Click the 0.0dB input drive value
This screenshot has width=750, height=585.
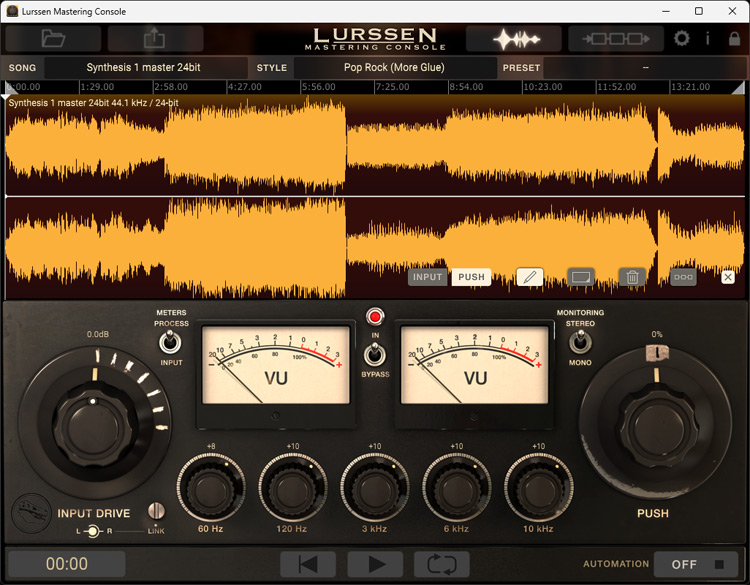pos(98,334)
